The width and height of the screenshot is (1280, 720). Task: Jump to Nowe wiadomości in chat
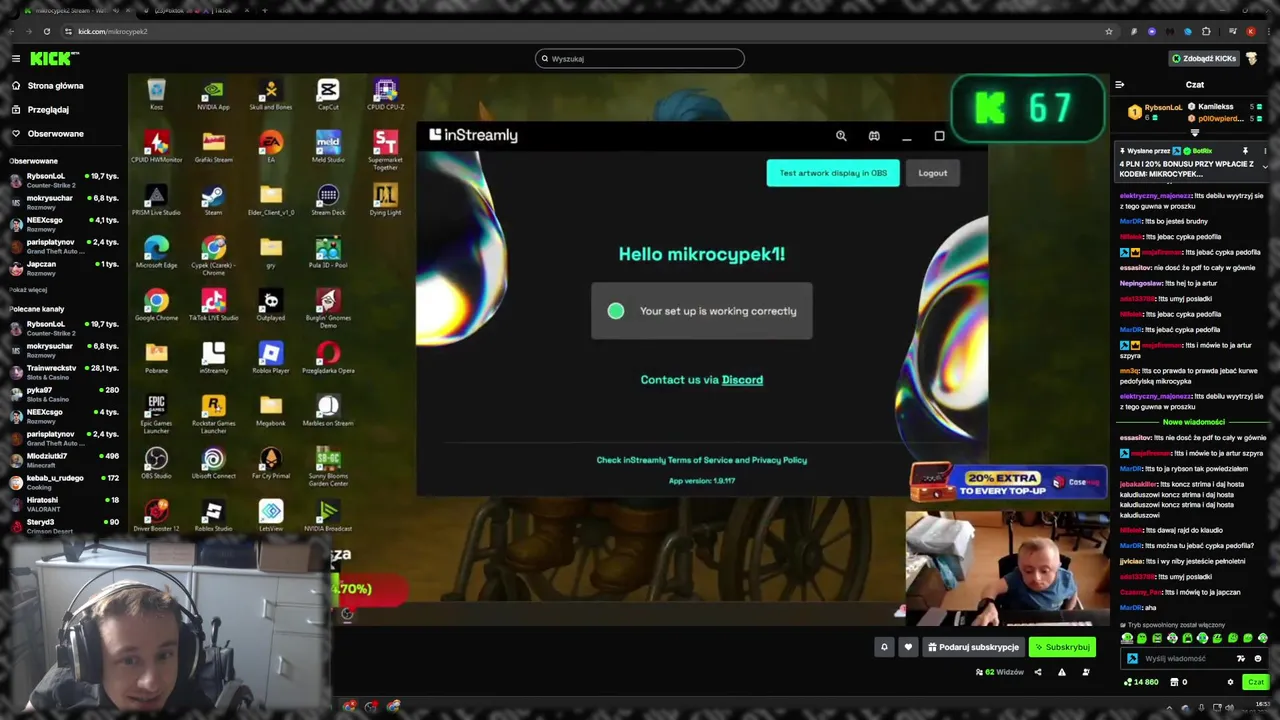point(1193,422)
